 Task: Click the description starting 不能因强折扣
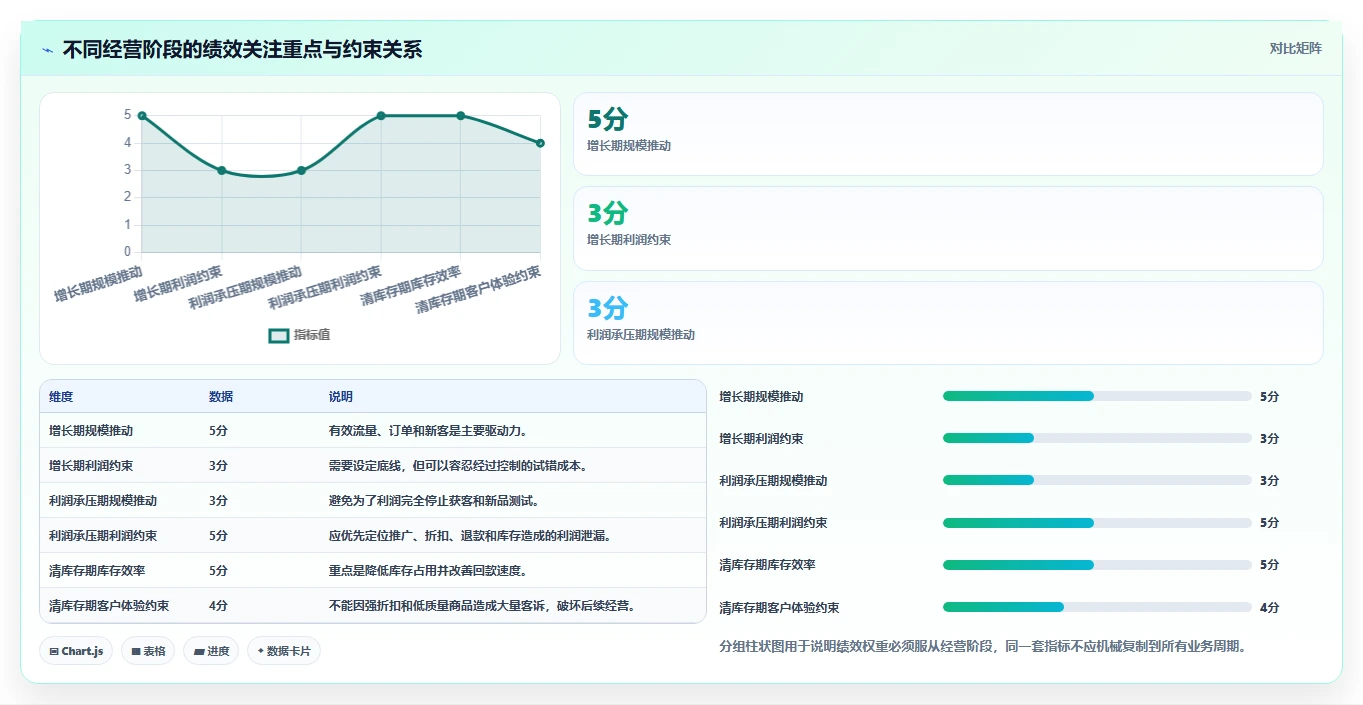pyautogui.click(x=482, y=606)
